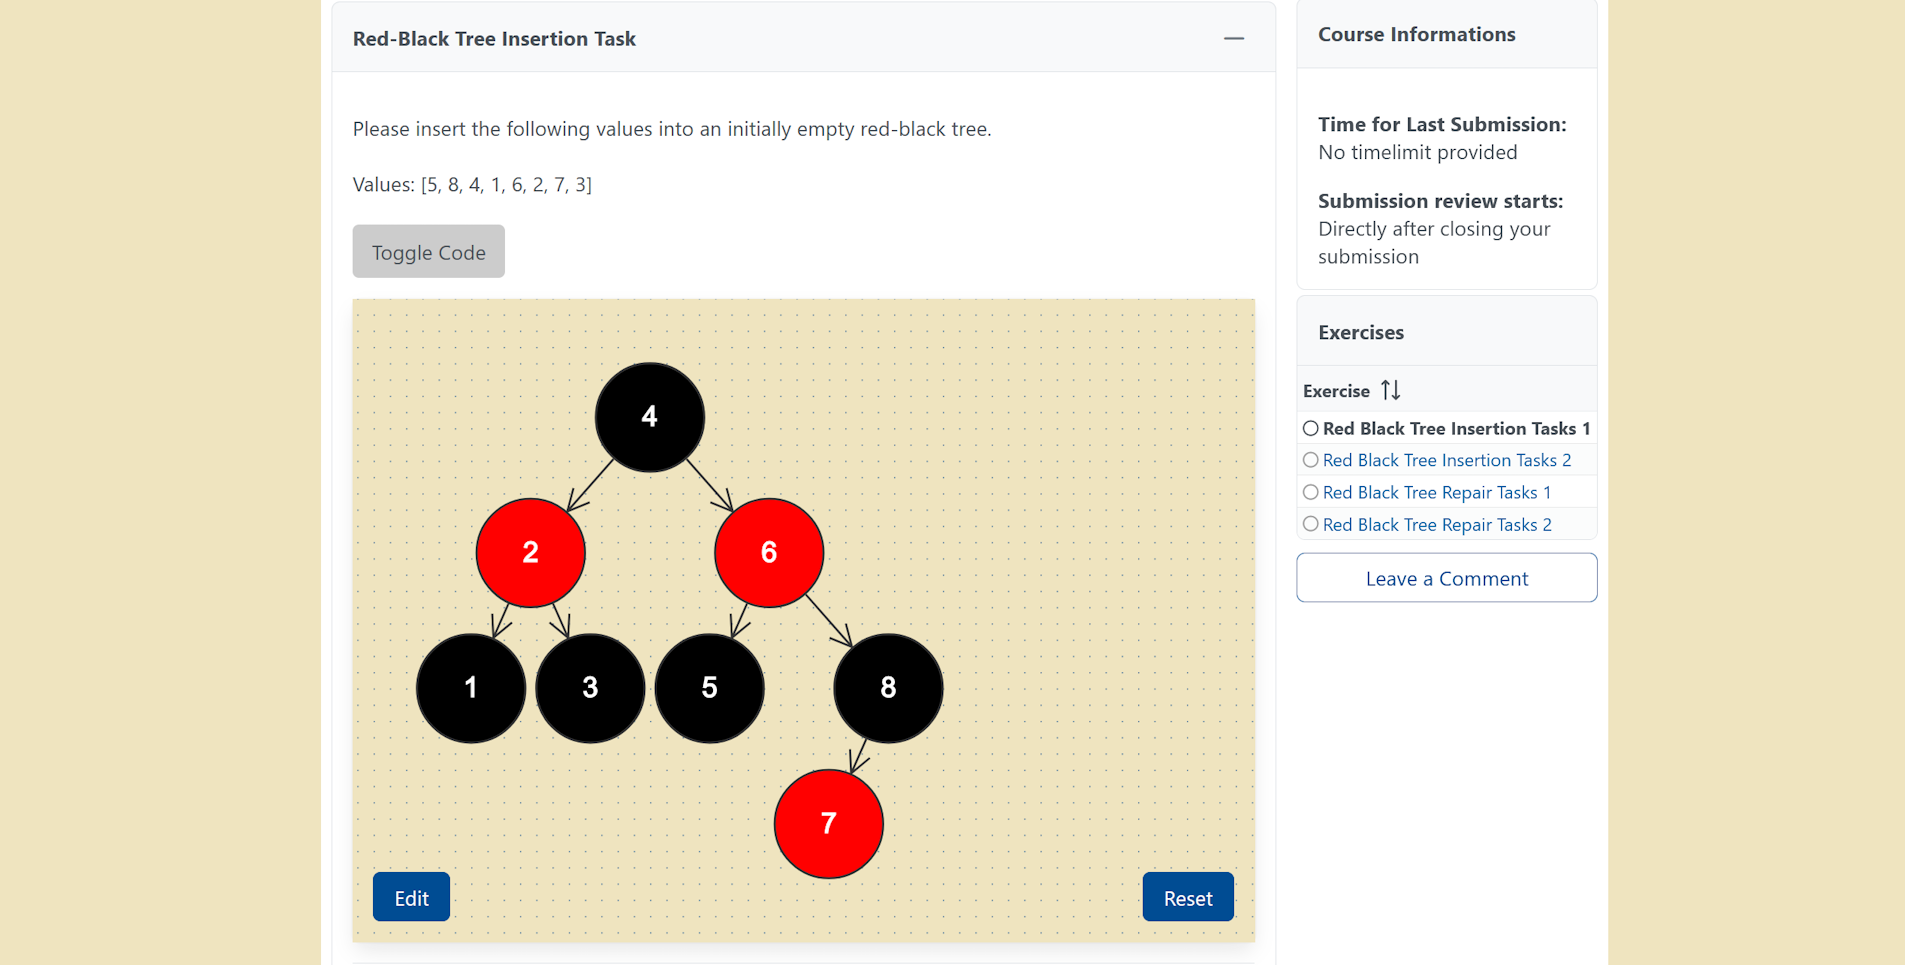Screen dimensions: 1905x965
Task: Click black node 5
Action: point(709,688)
